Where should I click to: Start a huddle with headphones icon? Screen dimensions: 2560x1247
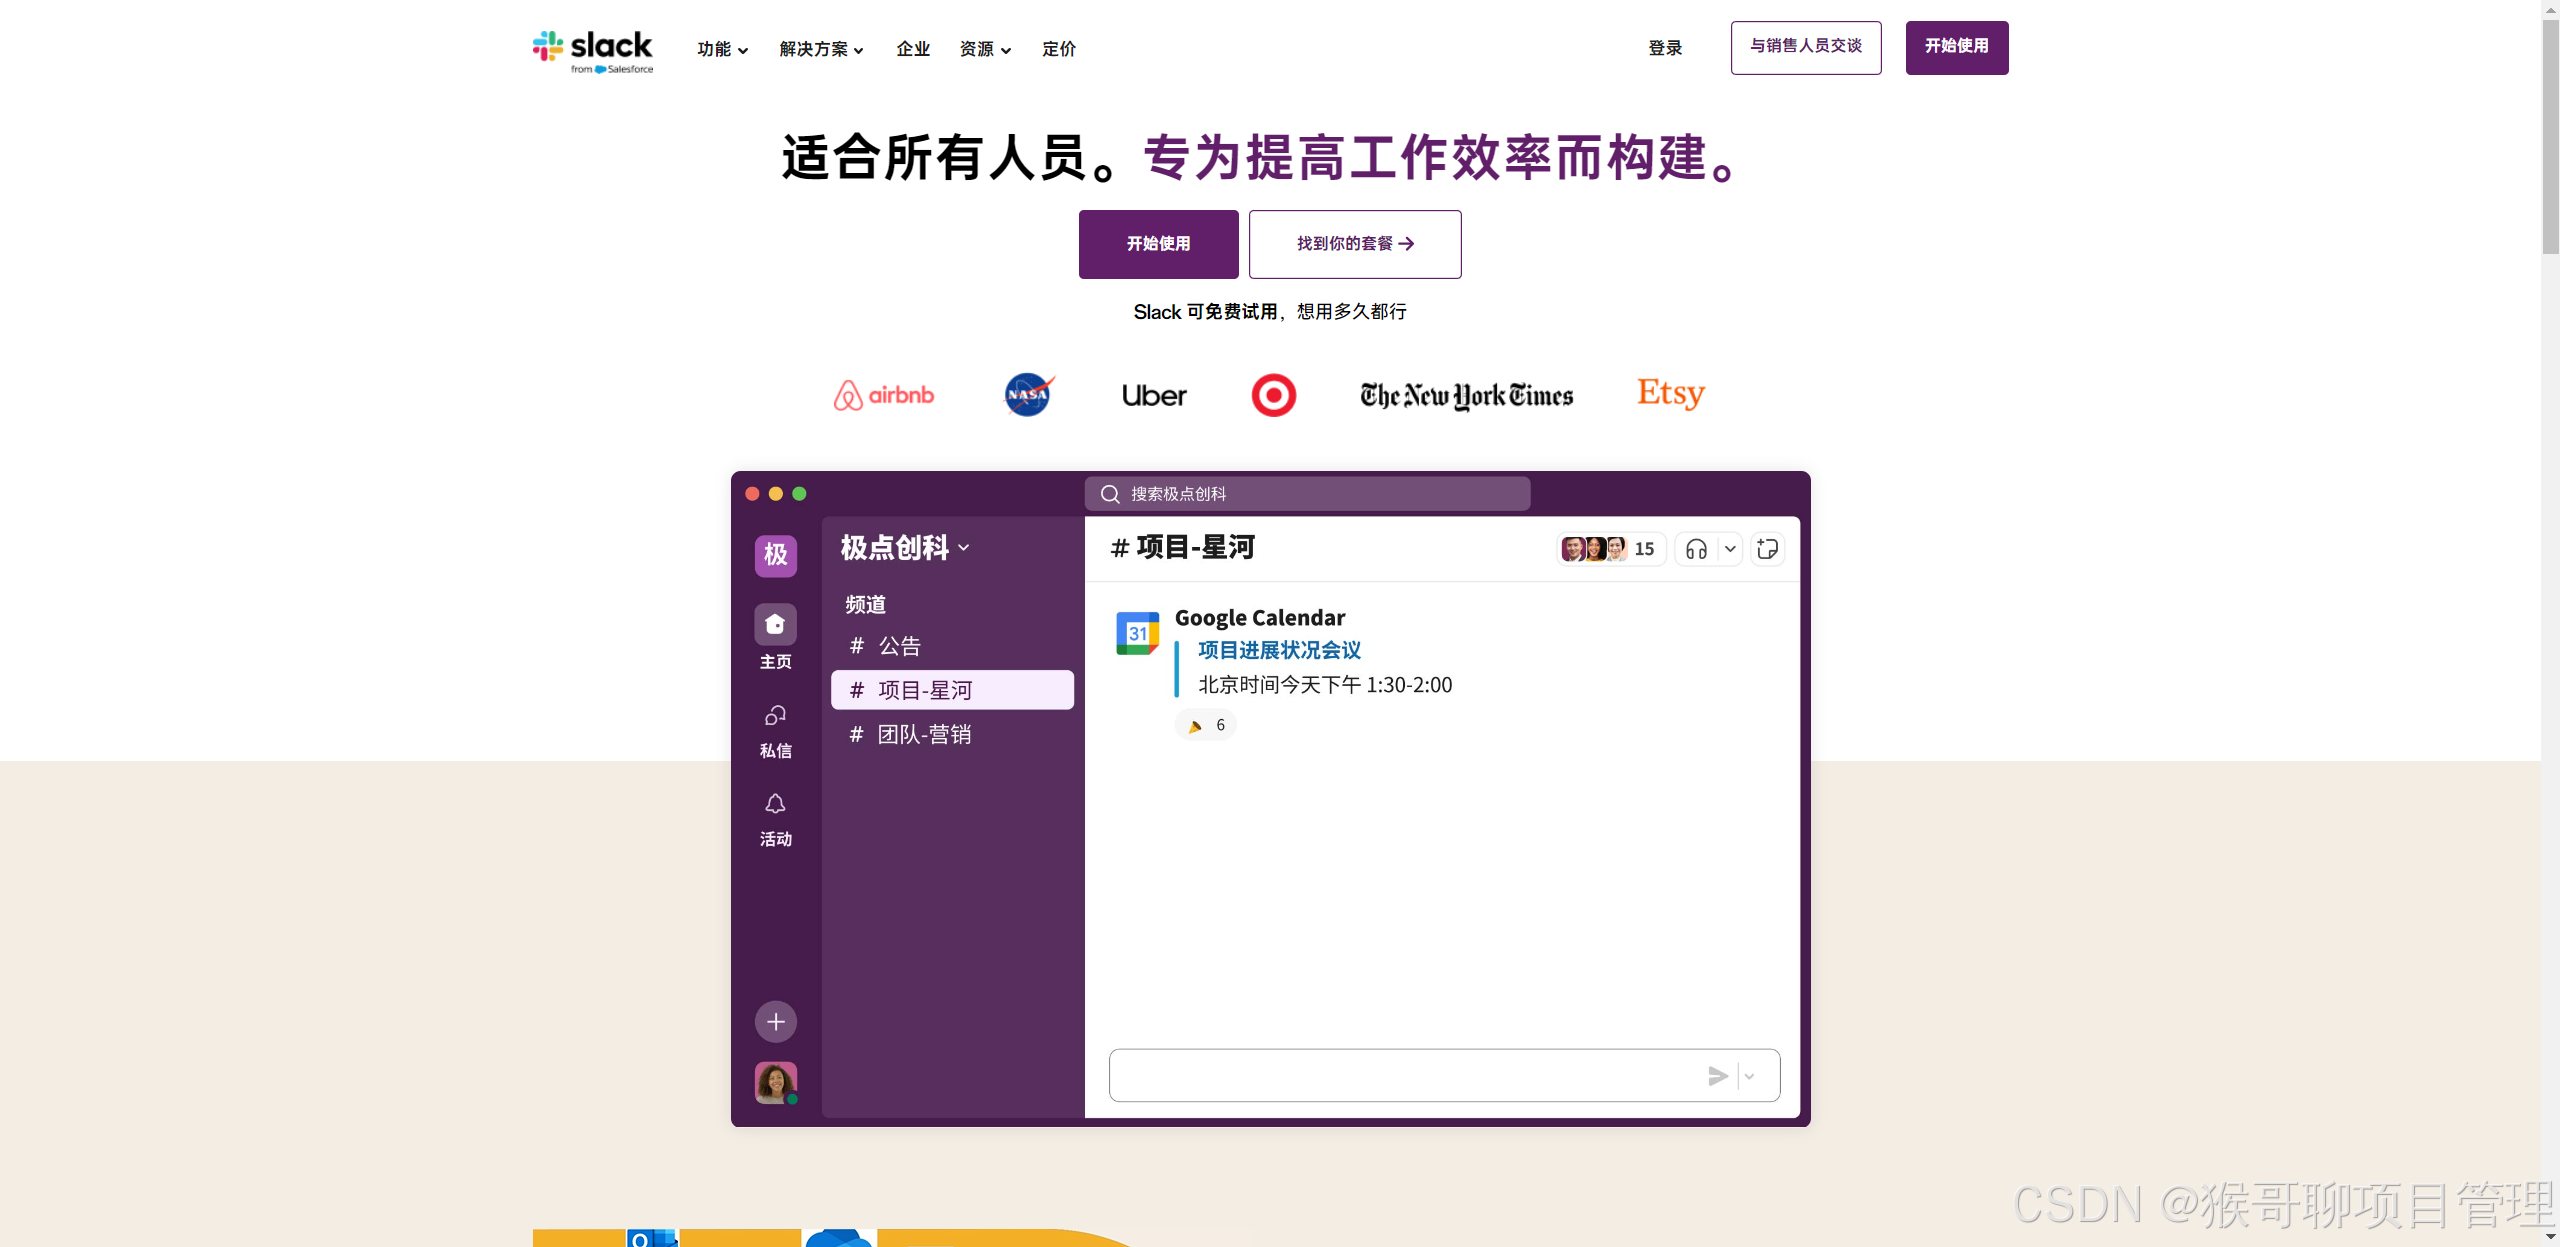[1696, 549]
